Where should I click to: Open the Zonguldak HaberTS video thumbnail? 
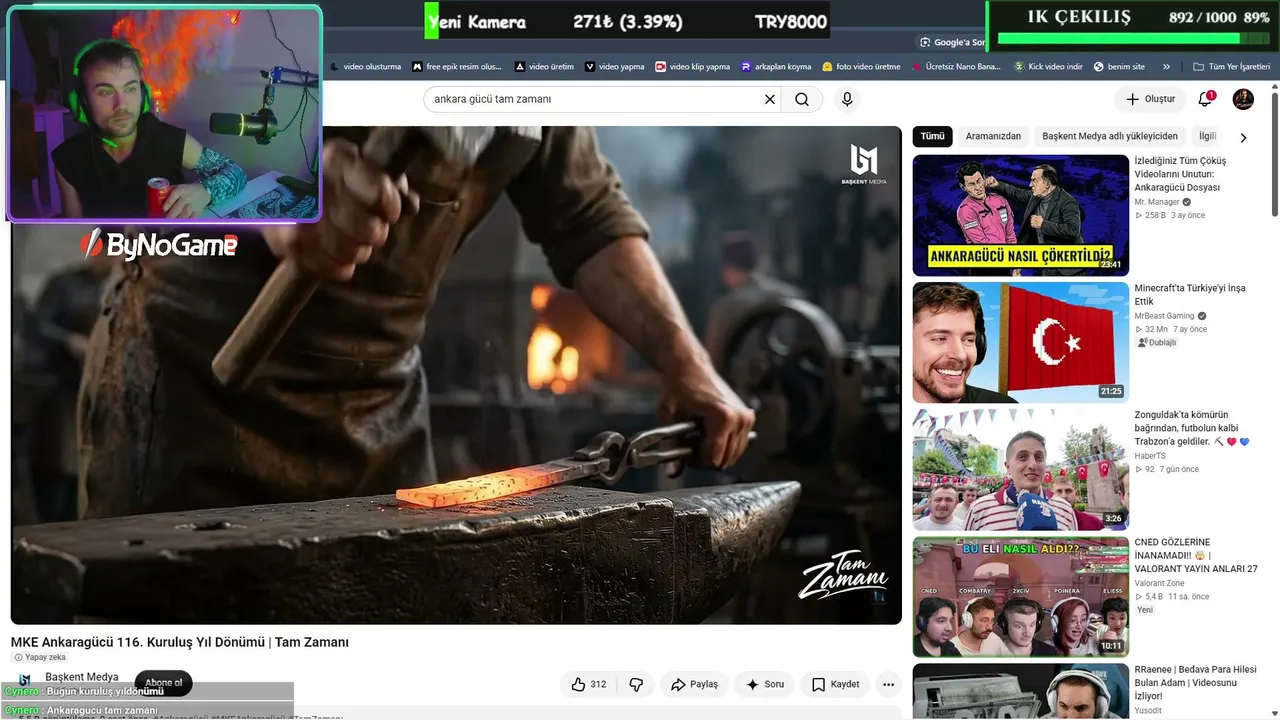coord(1020,469)
